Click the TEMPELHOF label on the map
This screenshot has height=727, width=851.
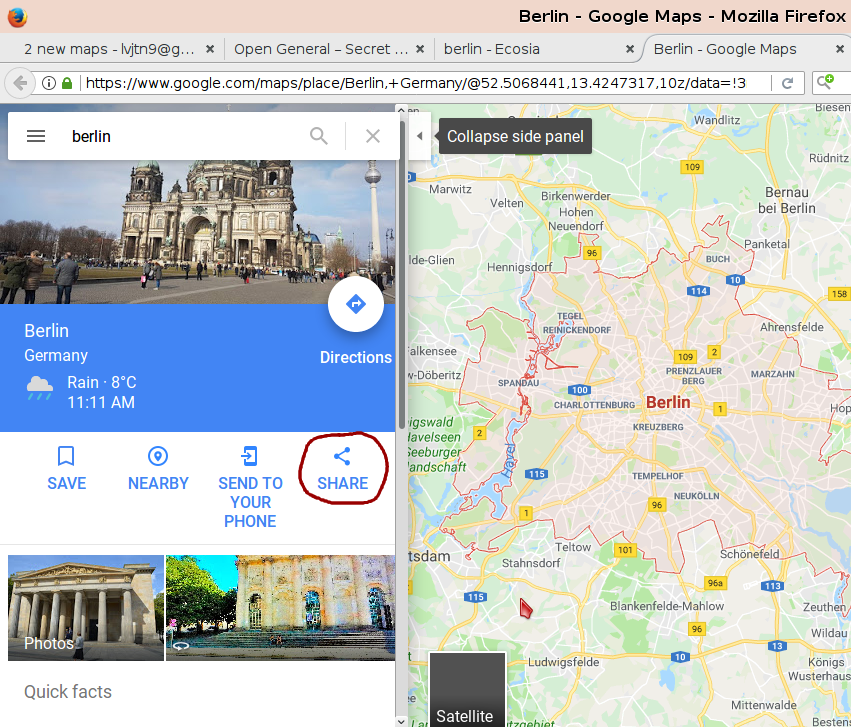coord(658,476)
